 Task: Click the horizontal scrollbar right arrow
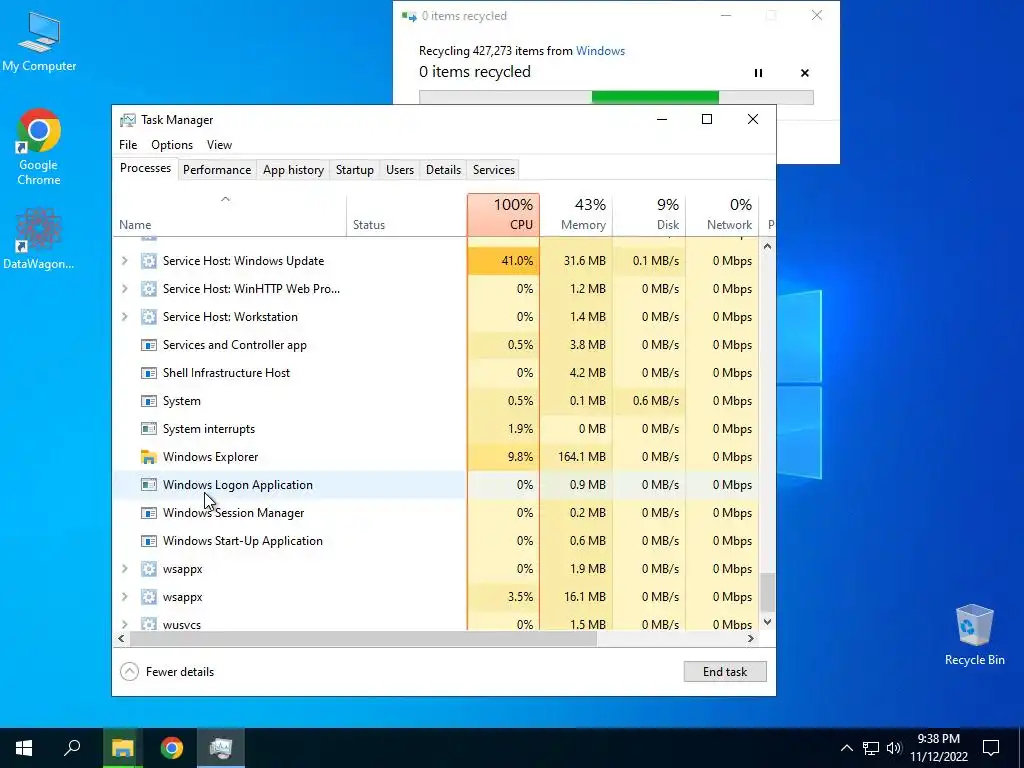point(751,639)
